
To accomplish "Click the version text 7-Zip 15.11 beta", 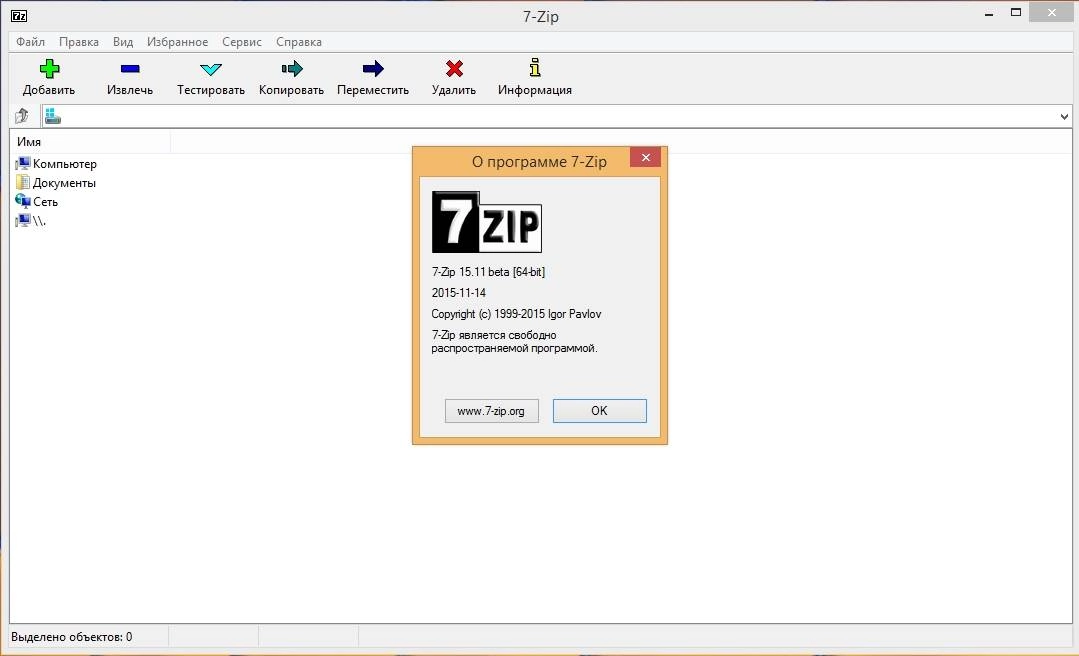I will 488,272.
